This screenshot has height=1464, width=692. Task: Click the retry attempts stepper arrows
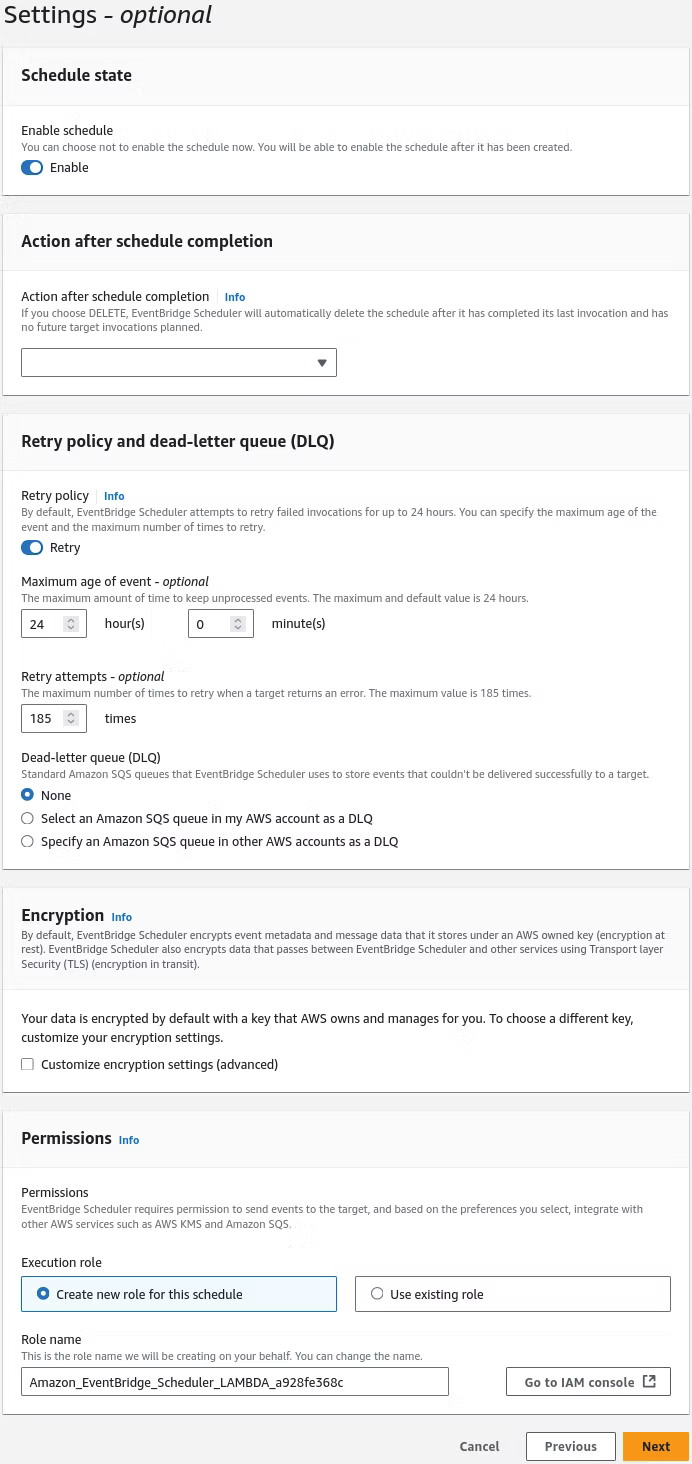(x=71, y=719)
